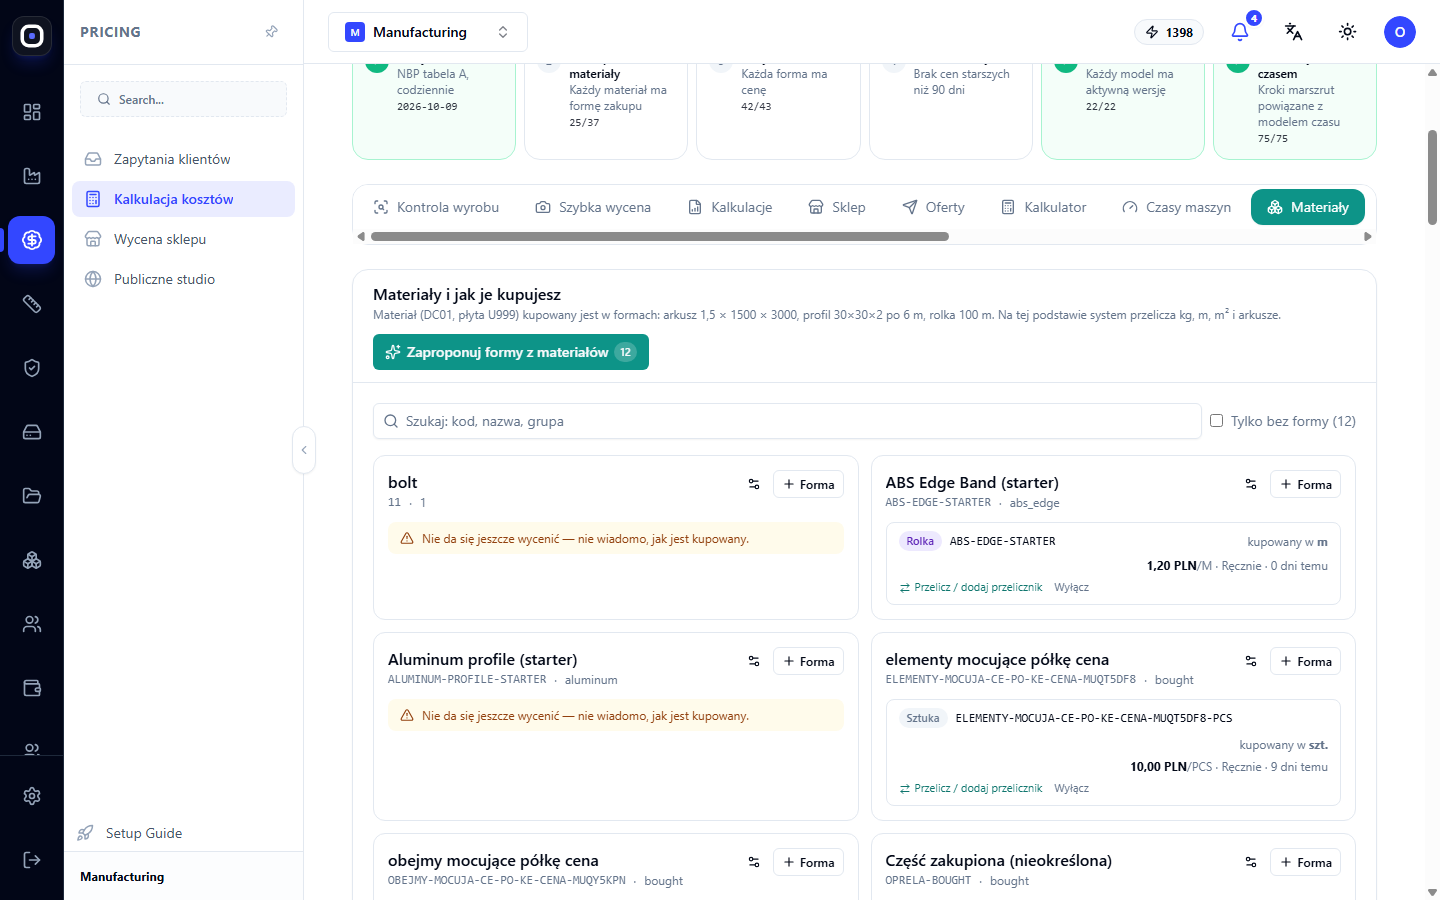This screenshot has height=900, width=1440.
Task: Open the Manufacturing workspace dropdown
Action: coord(428,32)
